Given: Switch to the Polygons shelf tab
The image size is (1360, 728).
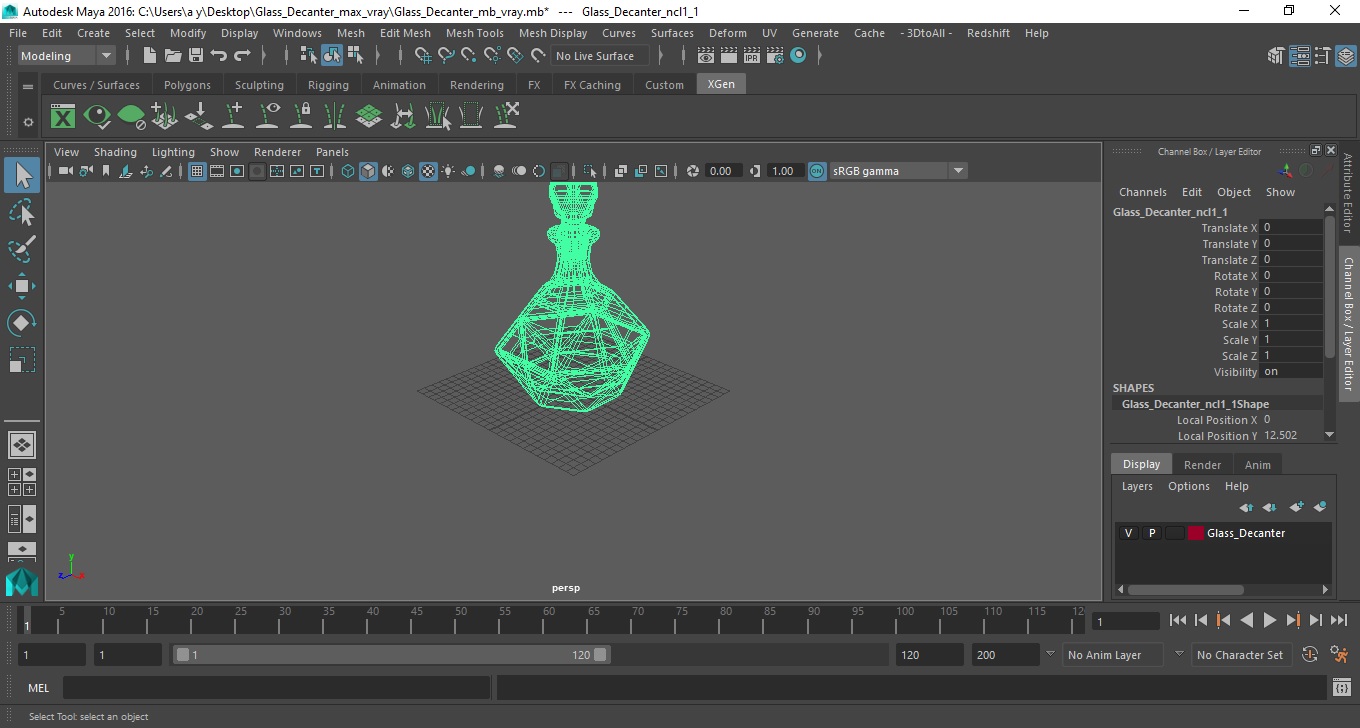Looking at the screenshot, I should [187, 85].
